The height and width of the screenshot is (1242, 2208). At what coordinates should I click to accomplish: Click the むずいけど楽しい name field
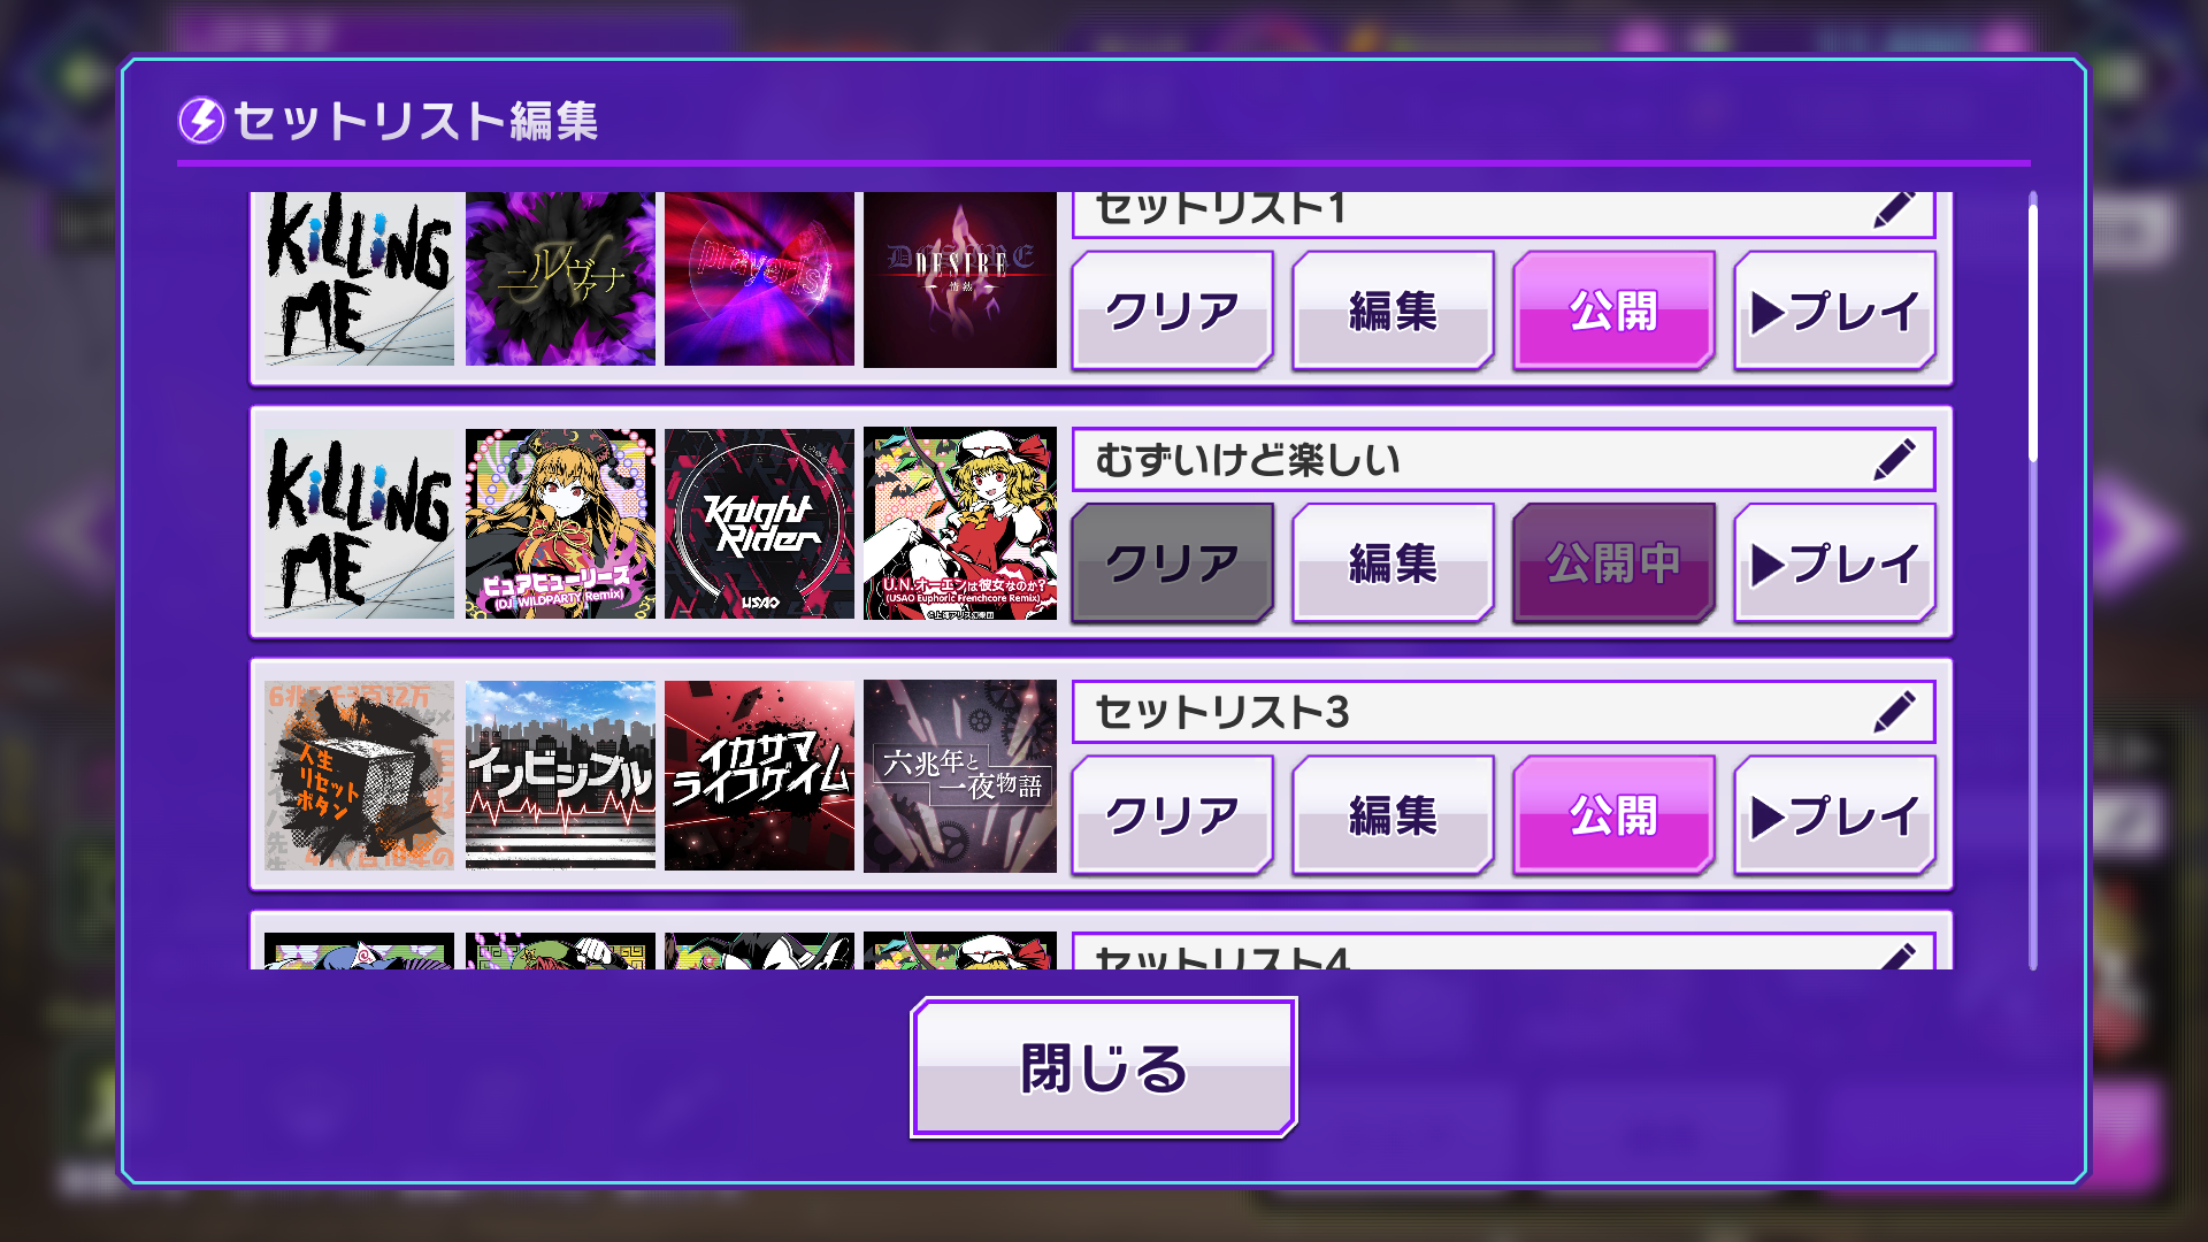click(1504, 460)
